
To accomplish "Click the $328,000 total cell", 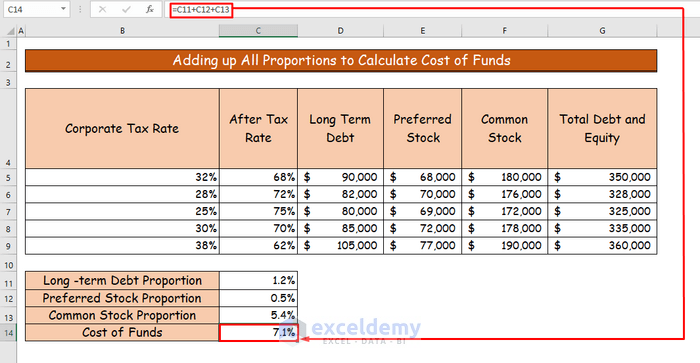I will (x=602, y=194).
